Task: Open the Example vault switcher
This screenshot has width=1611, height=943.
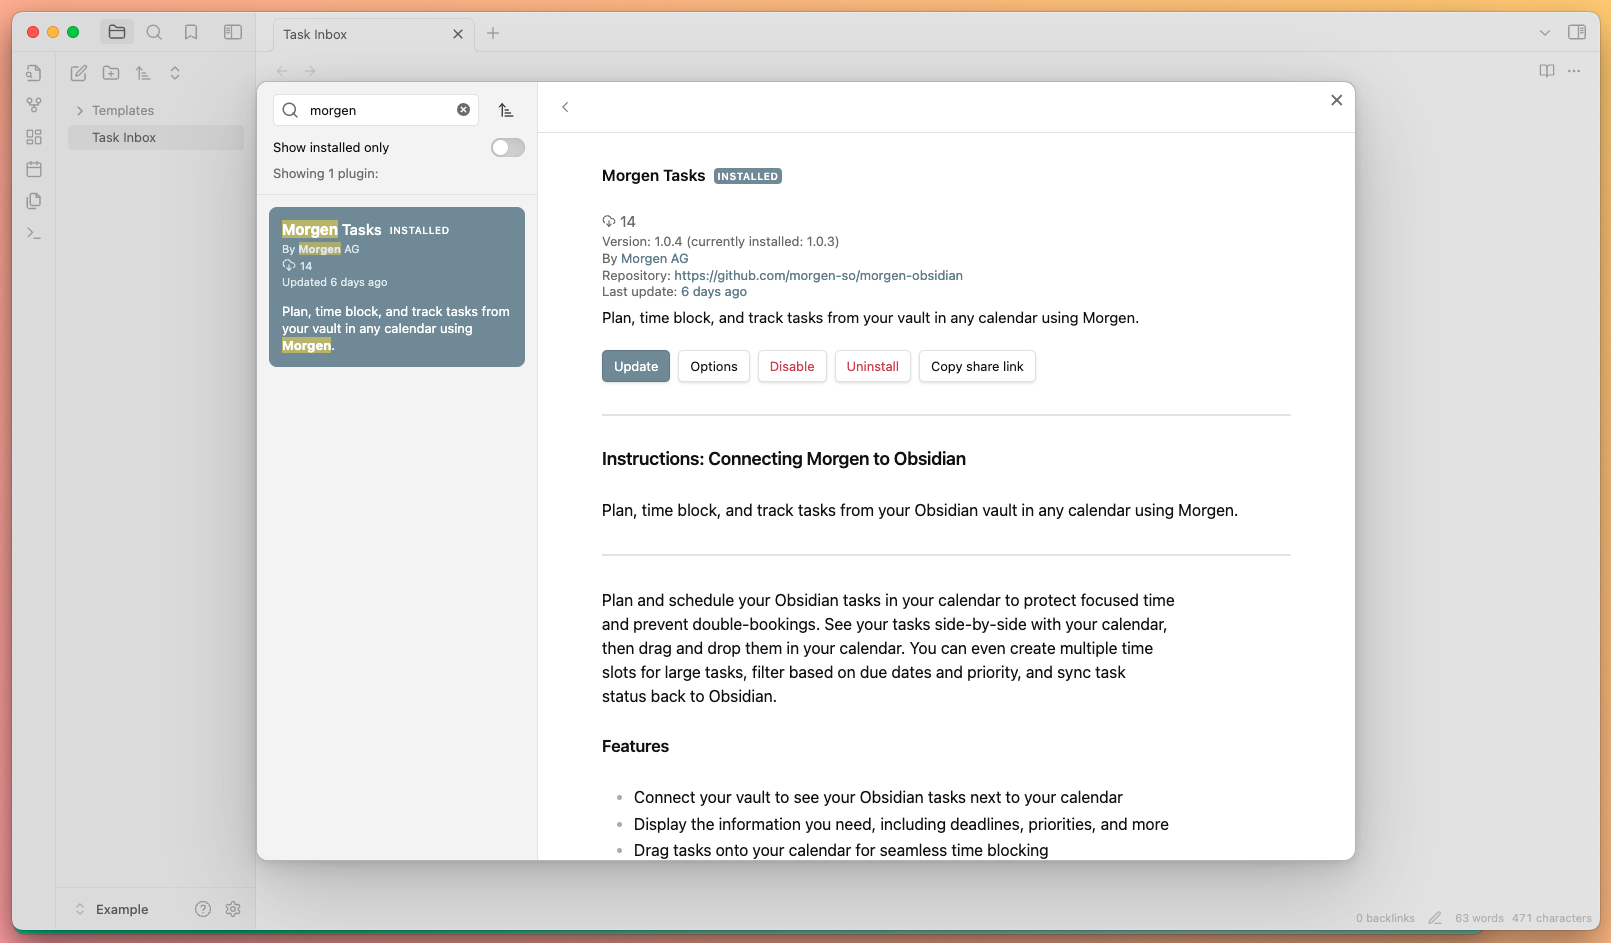Action: coord(112,909)
